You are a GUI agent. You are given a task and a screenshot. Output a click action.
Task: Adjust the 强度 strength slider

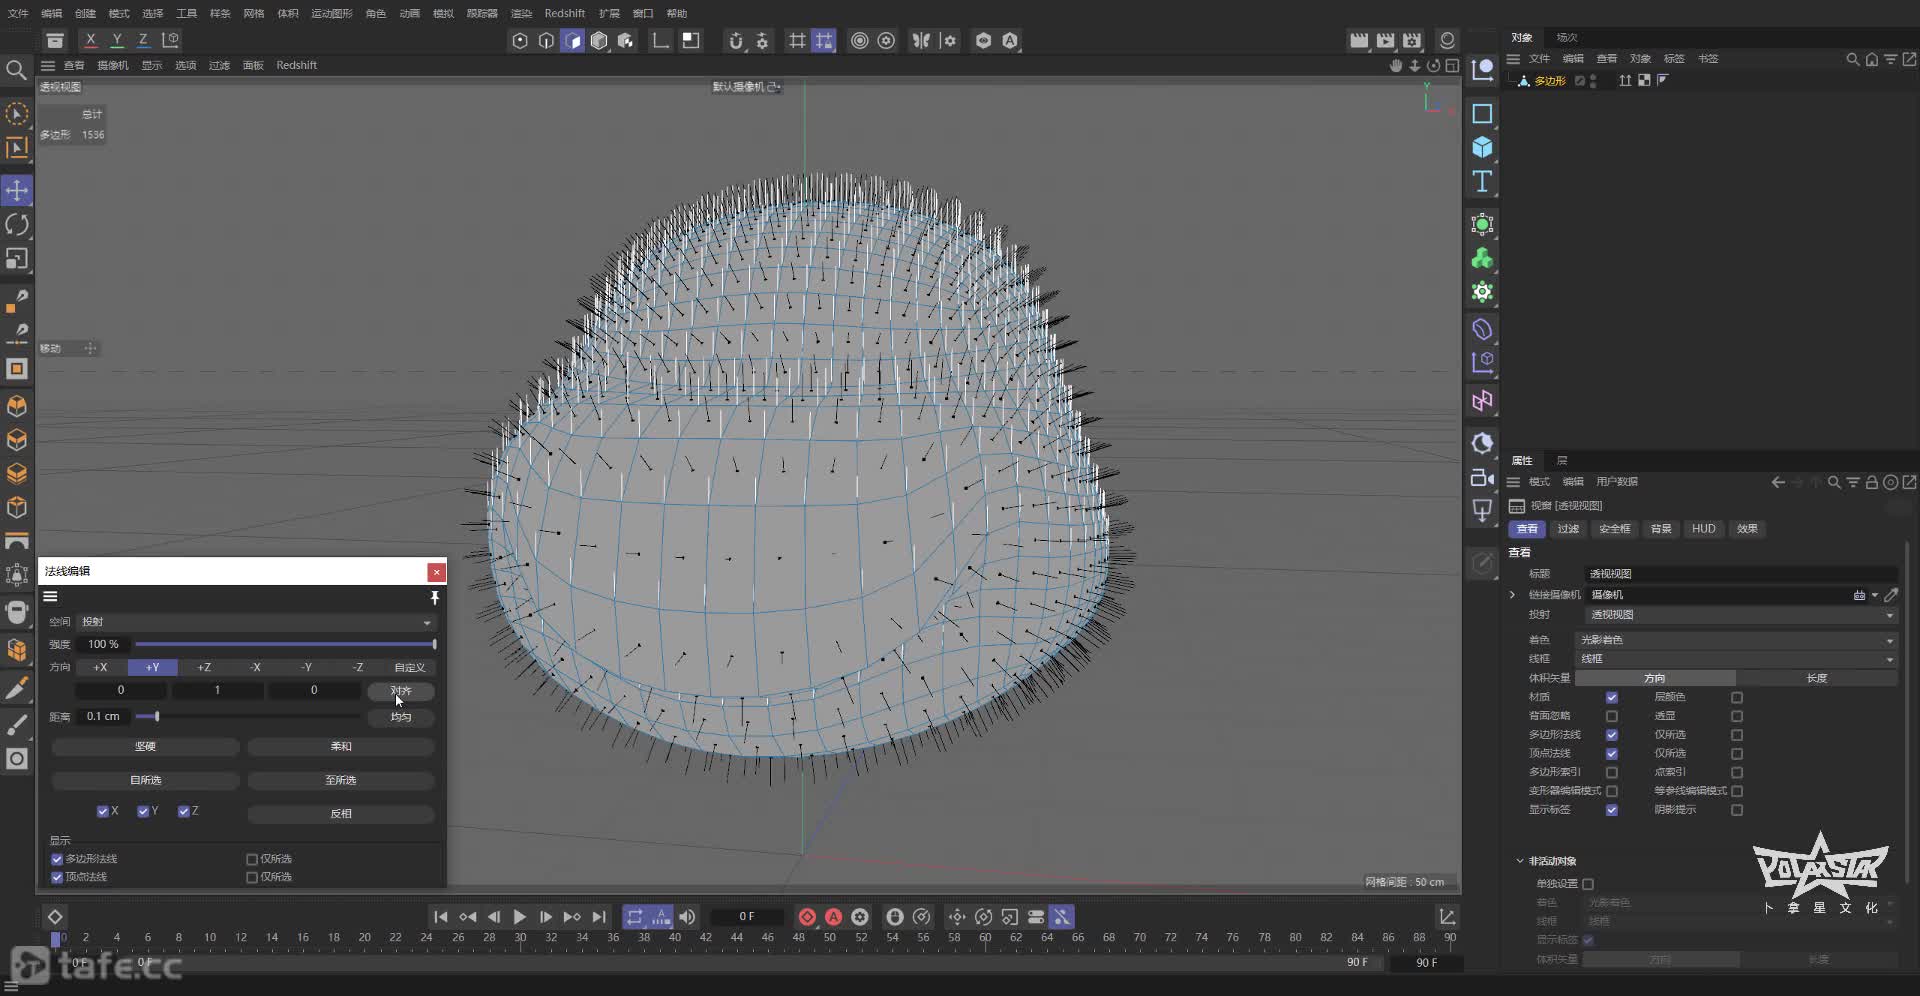pyautogui.click(x=285, y=645)
